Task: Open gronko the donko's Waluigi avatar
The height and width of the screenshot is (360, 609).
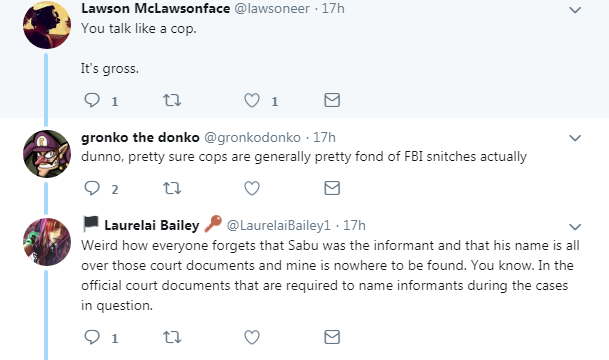Action: click(47, 154)
